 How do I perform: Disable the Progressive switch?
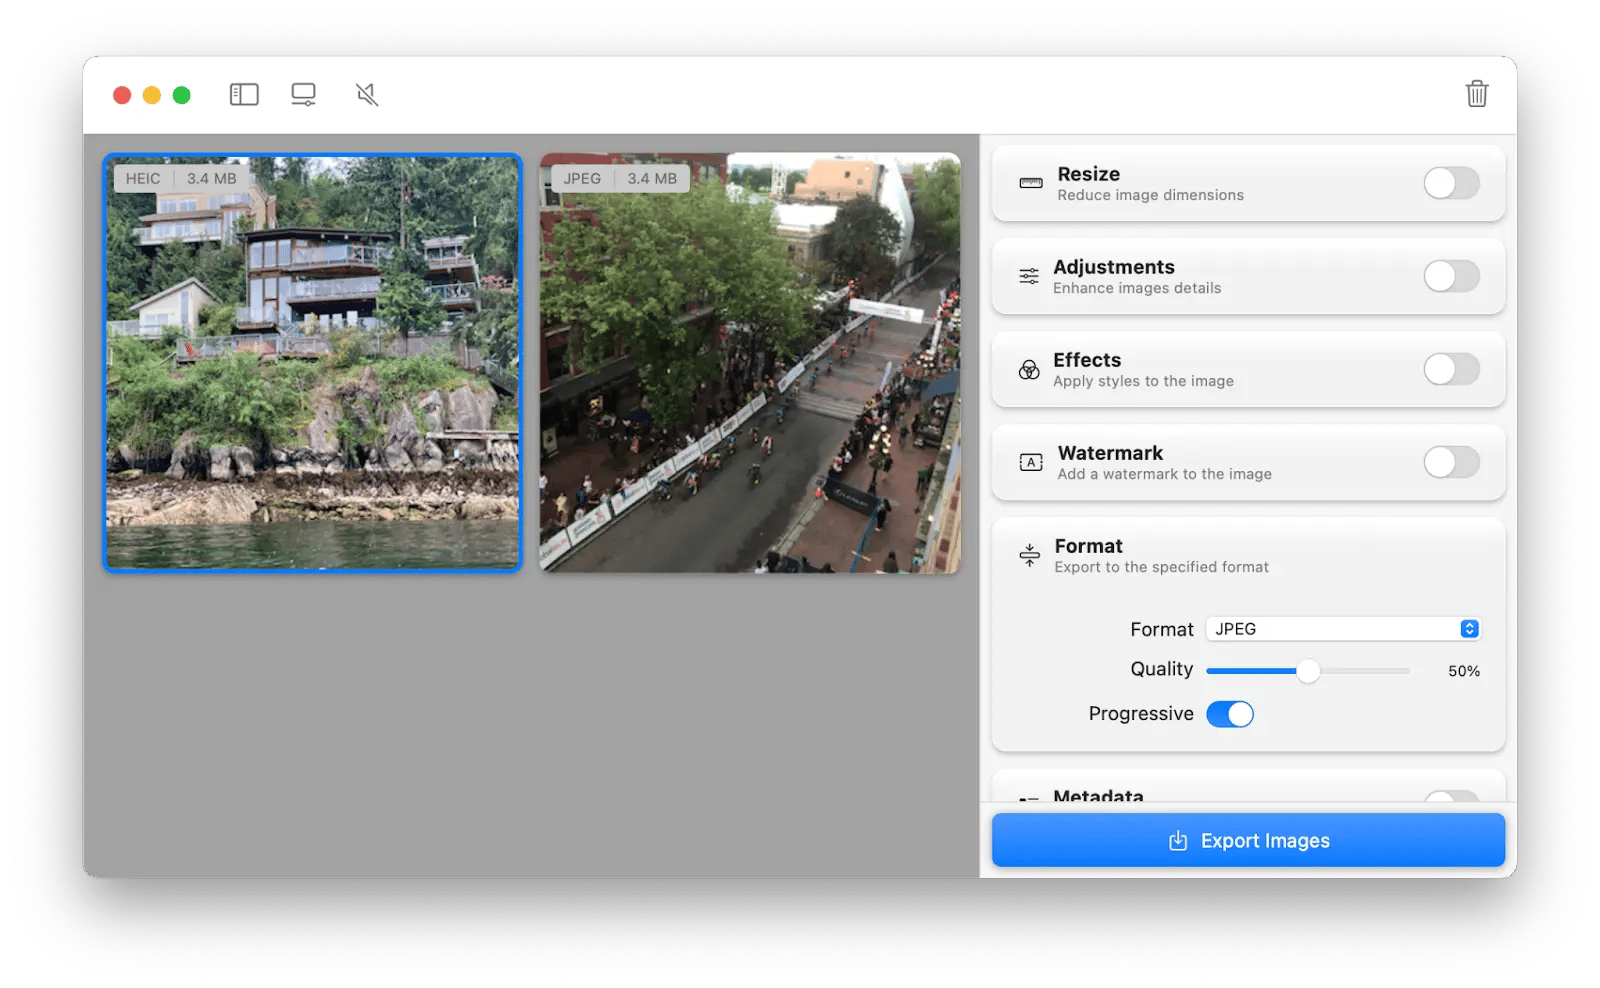[x=1230, y=714]
